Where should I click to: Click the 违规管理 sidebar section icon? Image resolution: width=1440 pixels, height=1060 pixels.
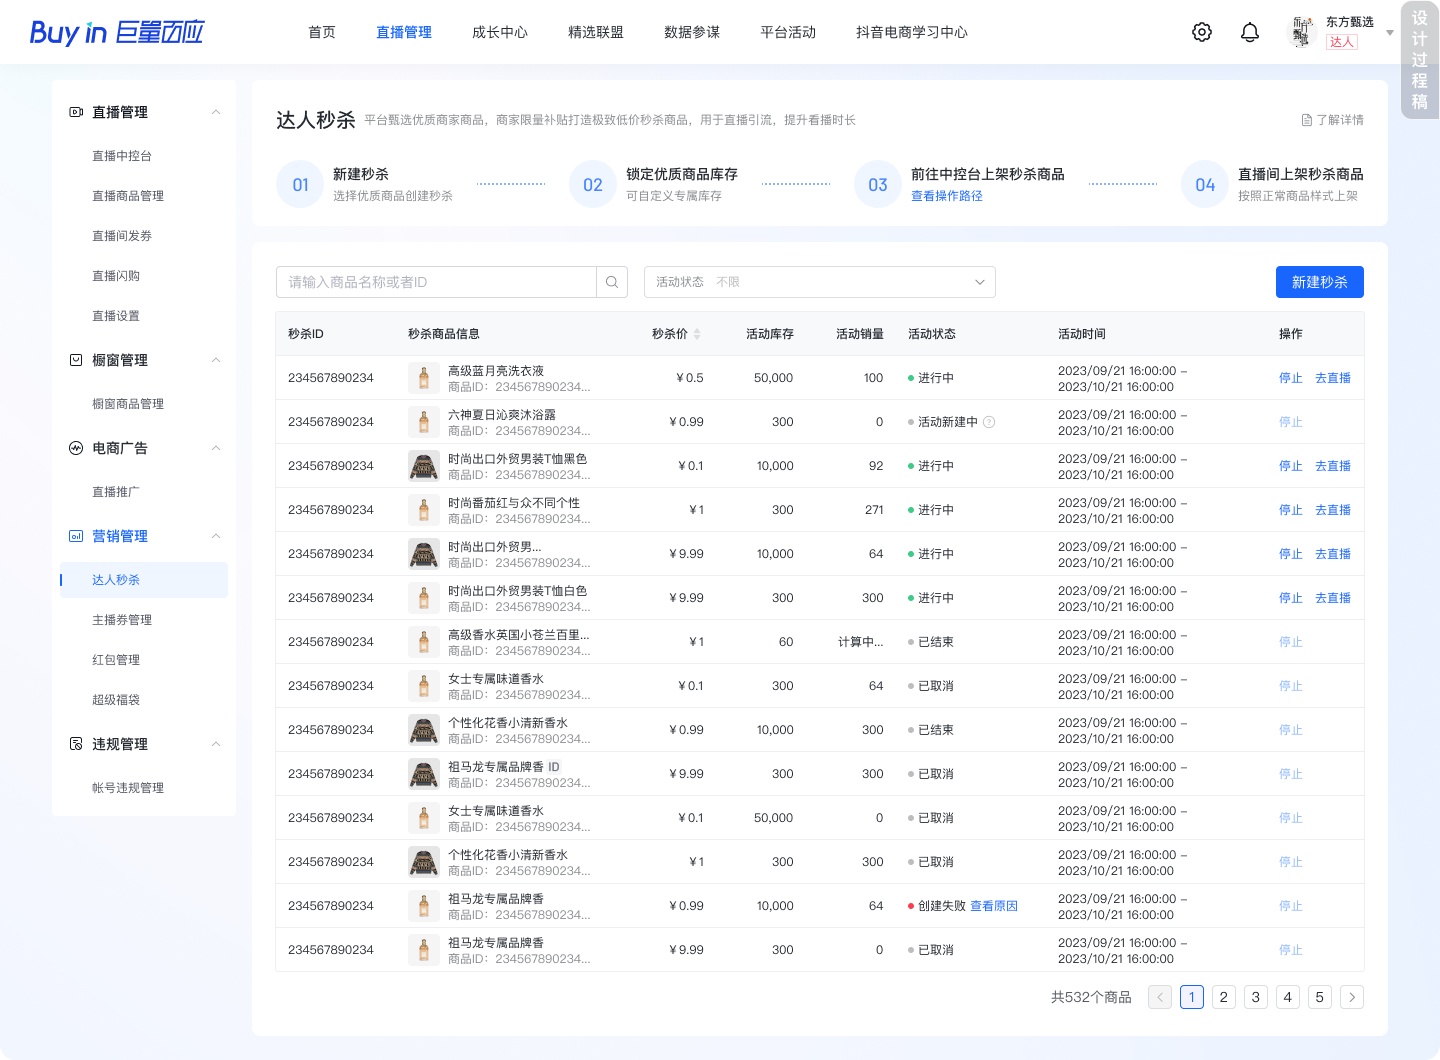point(76,744)
